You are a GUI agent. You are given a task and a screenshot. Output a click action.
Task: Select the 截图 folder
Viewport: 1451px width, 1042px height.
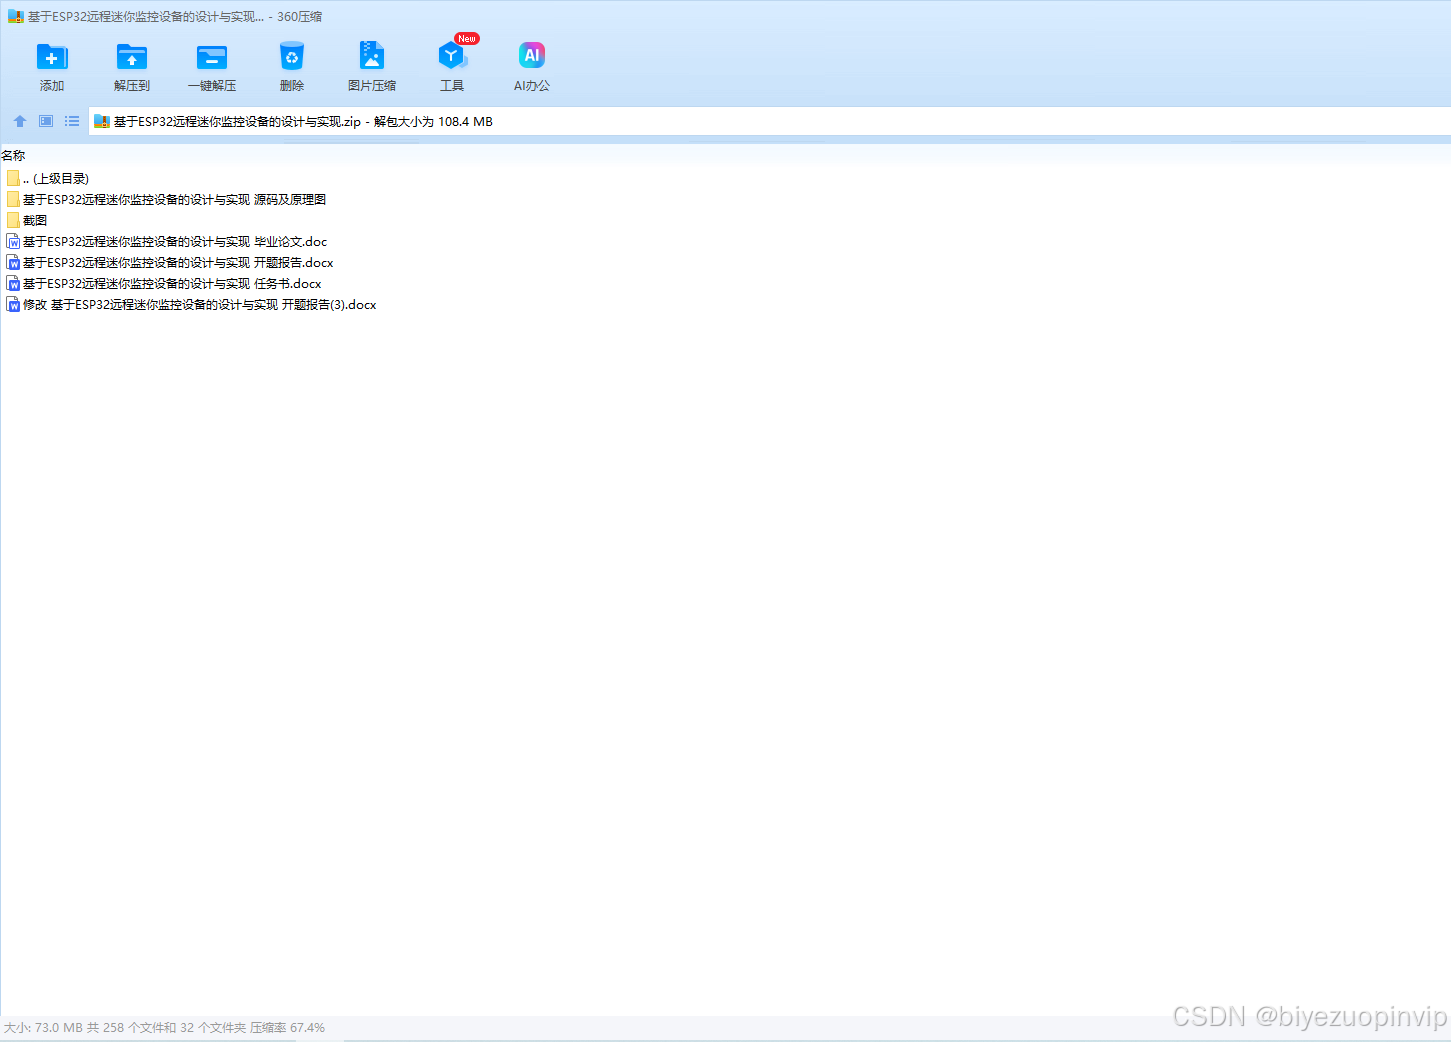tap(26, 220)
